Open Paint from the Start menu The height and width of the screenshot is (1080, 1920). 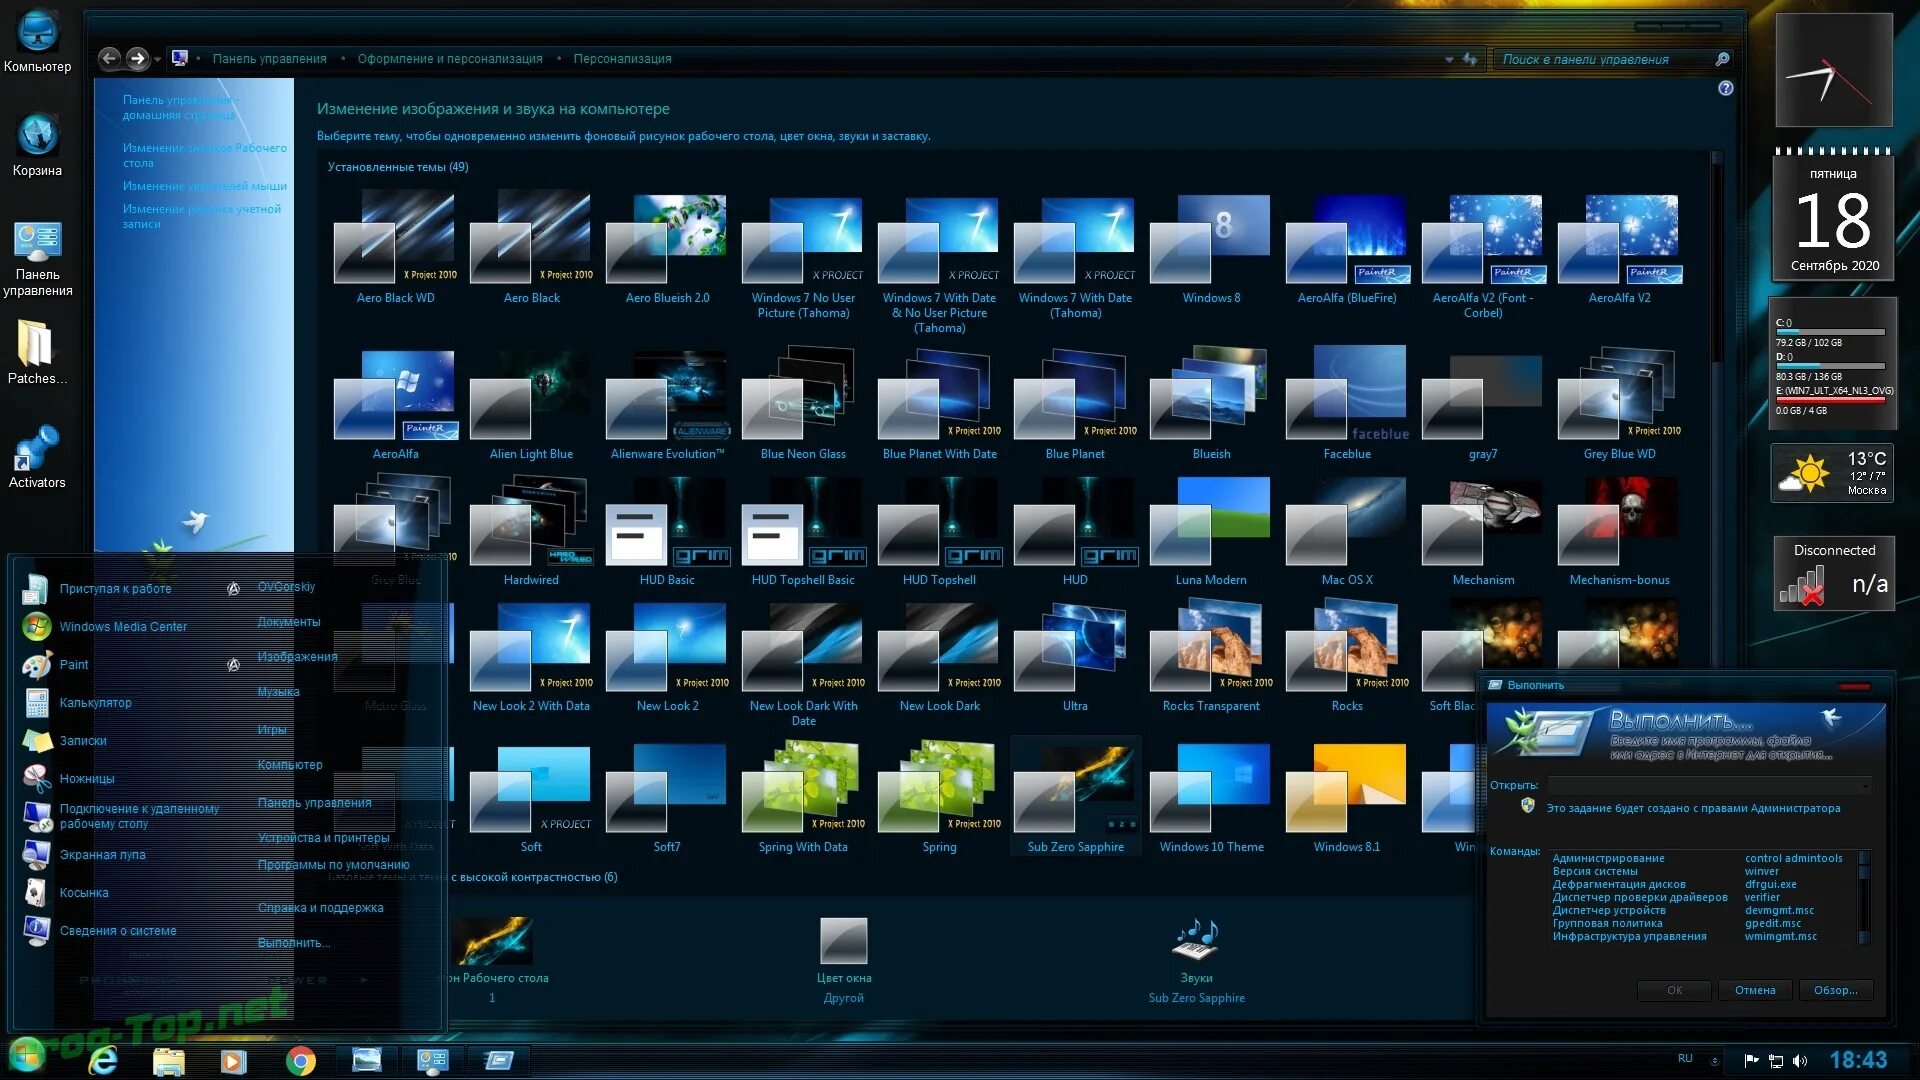pos(74,664)
